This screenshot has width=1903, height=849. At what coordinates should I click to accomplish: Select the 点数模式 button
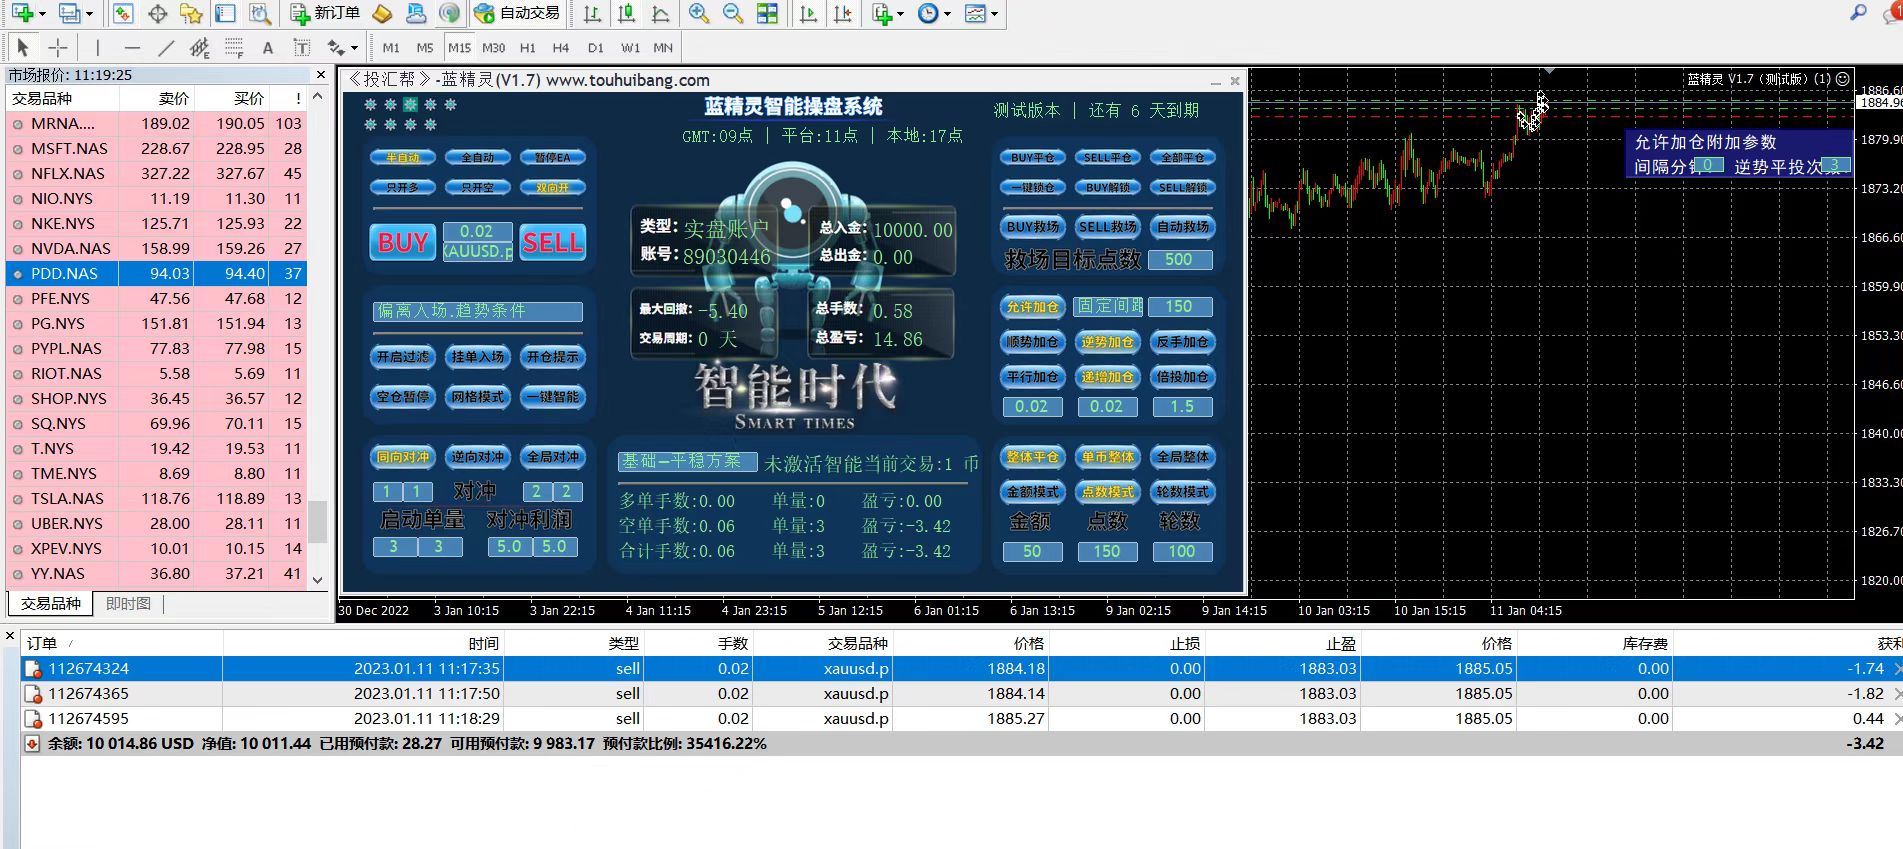(1108, 492)
